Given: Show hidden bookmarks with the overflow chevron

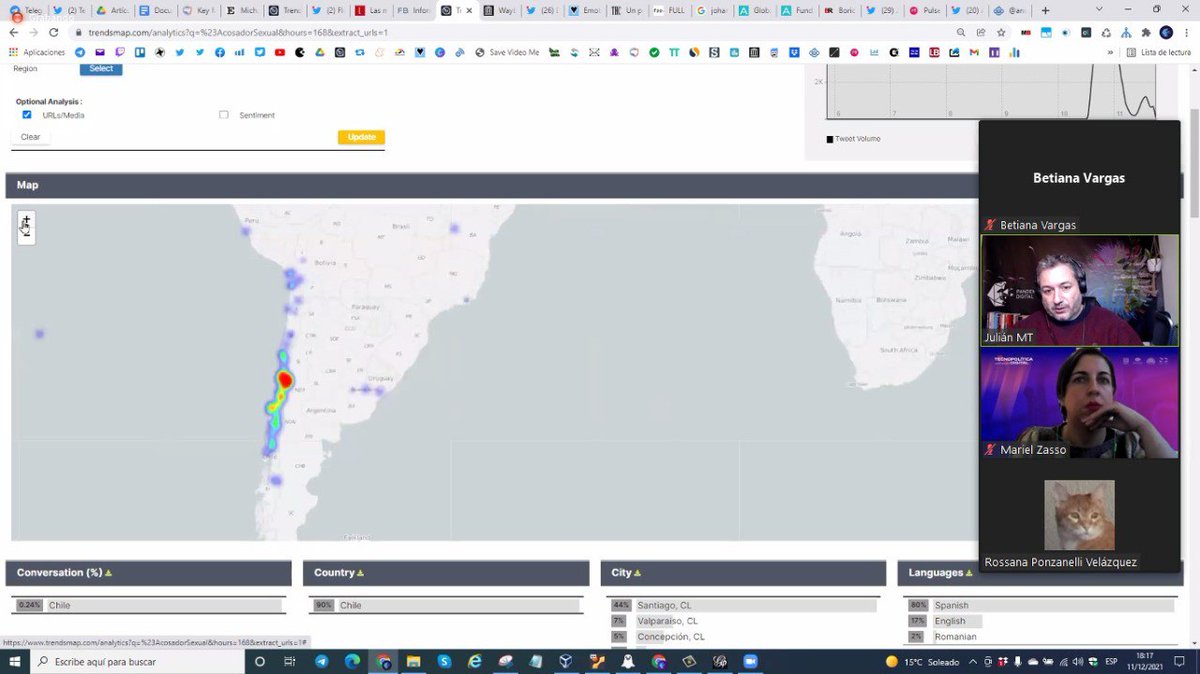Looking at the screenshot, I should coord(1110,52).
